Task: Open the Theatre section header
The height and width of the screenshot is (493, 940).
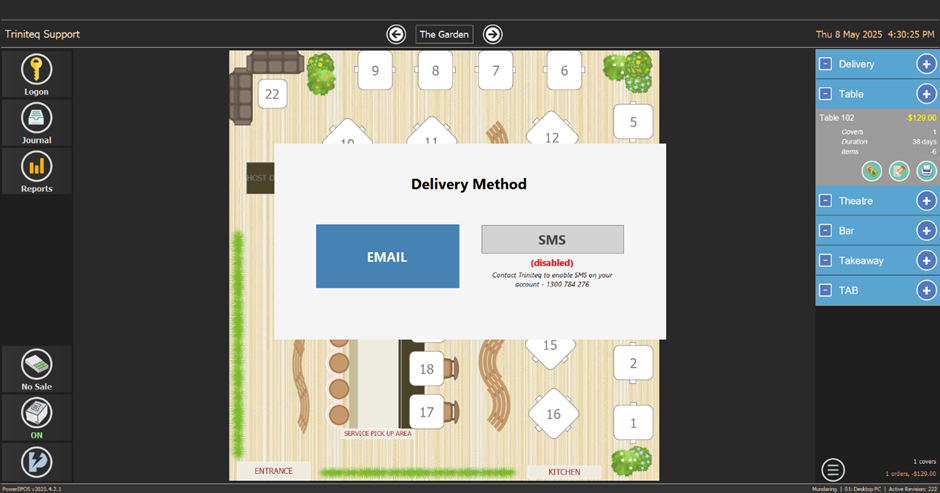Action: point(877,200)
